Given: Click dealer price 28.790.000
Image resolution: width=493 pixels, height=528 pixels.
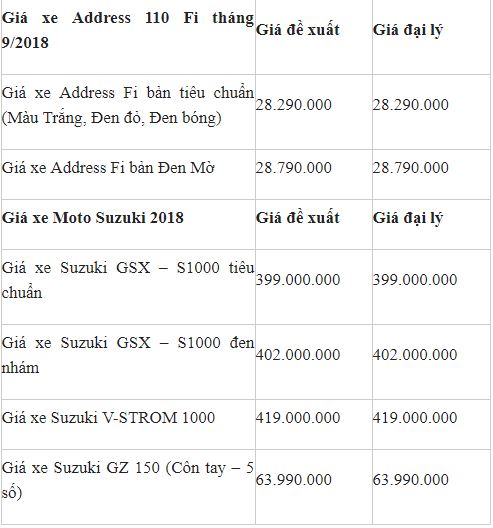Looking at the screenshot, I should click(x=410, y=168).
